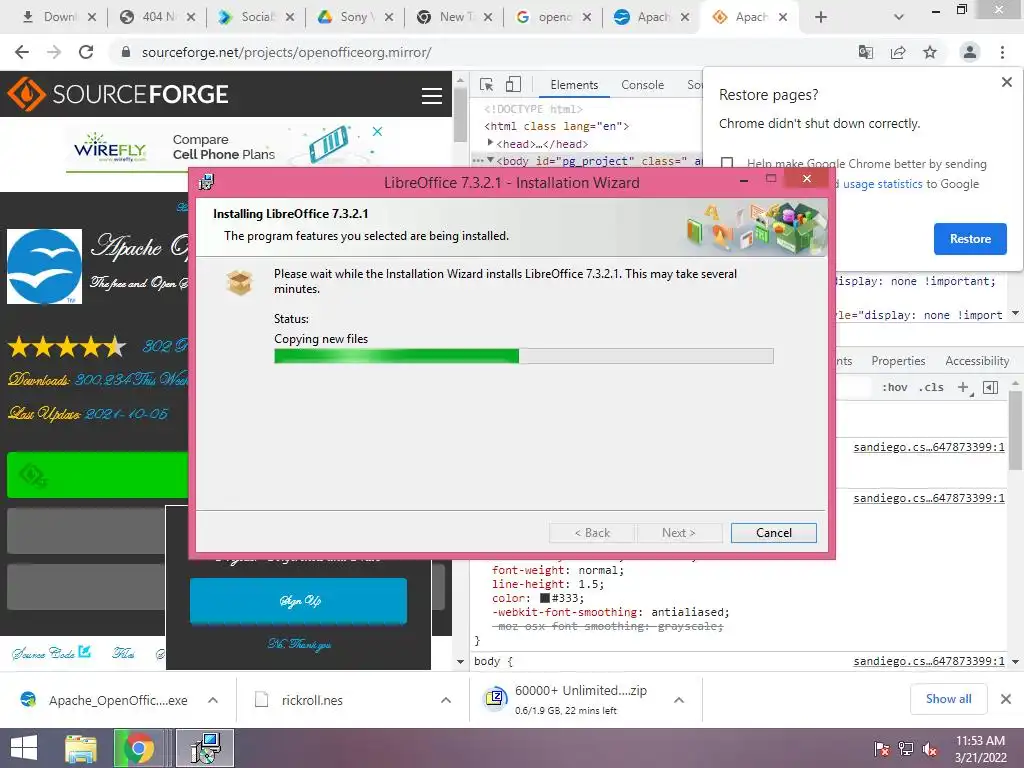Click the green download button
The width and height of the screenshot is (1024, 768).
[98, 475]
